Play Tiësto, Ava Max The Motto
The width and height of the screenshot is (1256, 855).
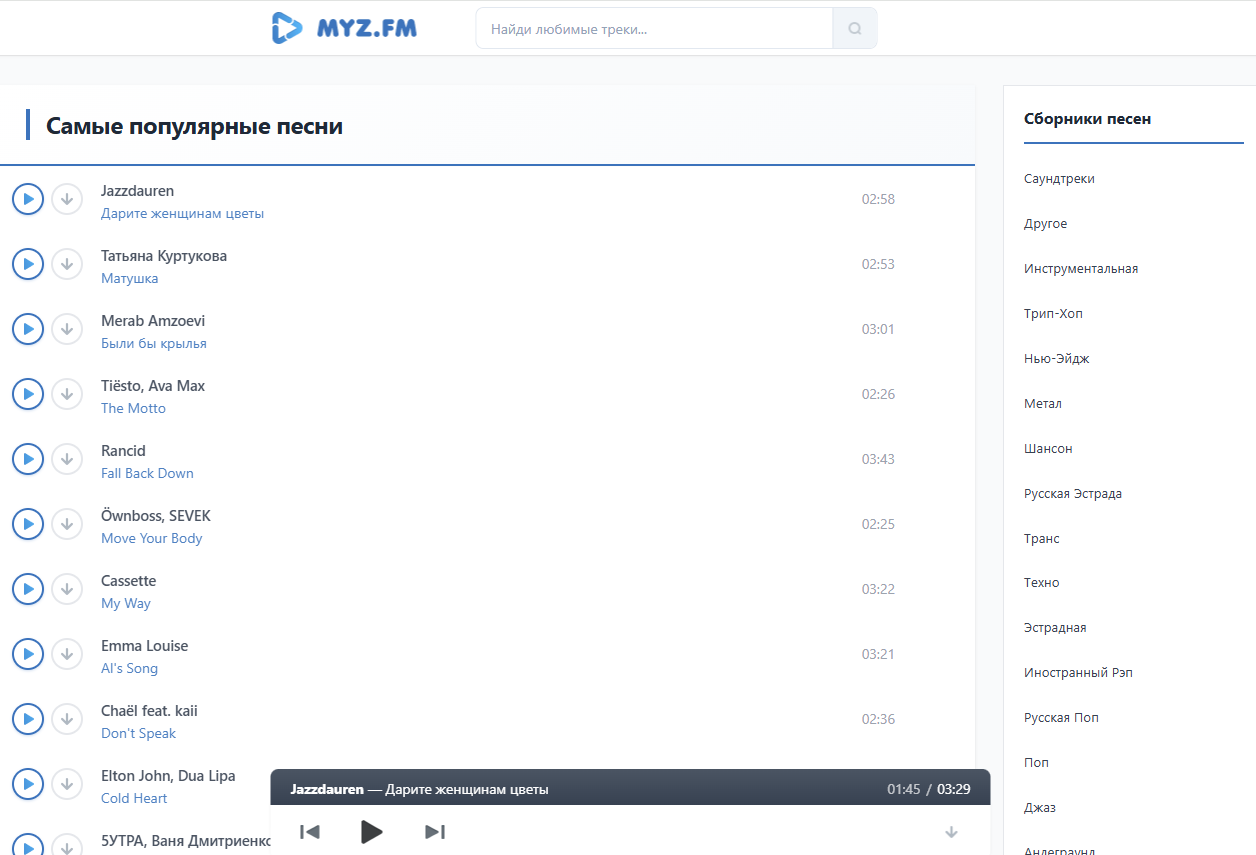28,394
